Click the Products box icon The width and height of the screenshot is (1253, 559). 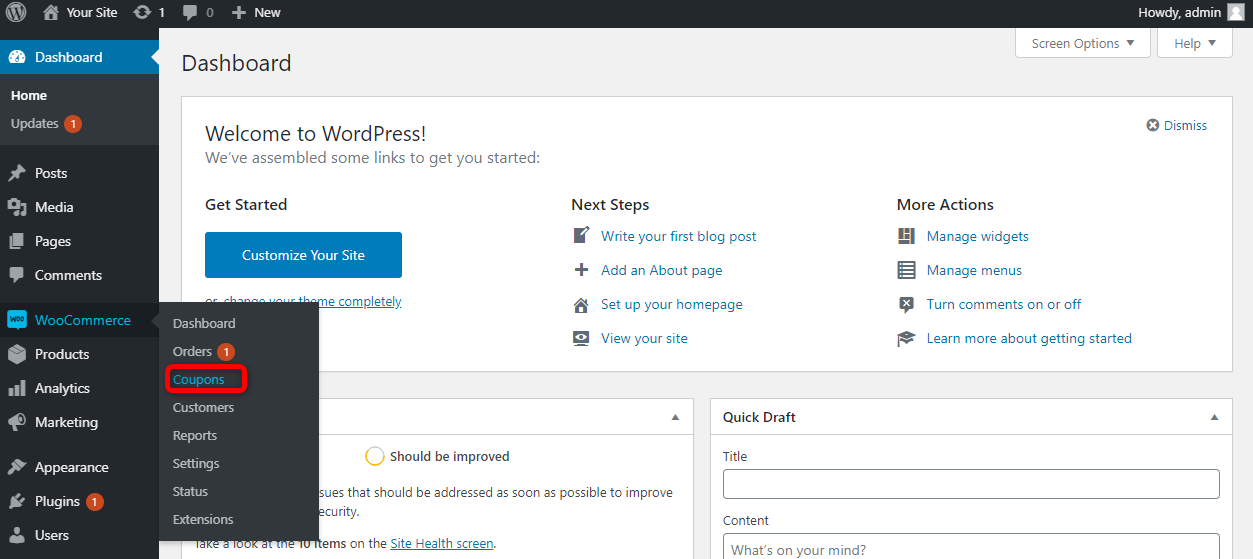(17, 354)
